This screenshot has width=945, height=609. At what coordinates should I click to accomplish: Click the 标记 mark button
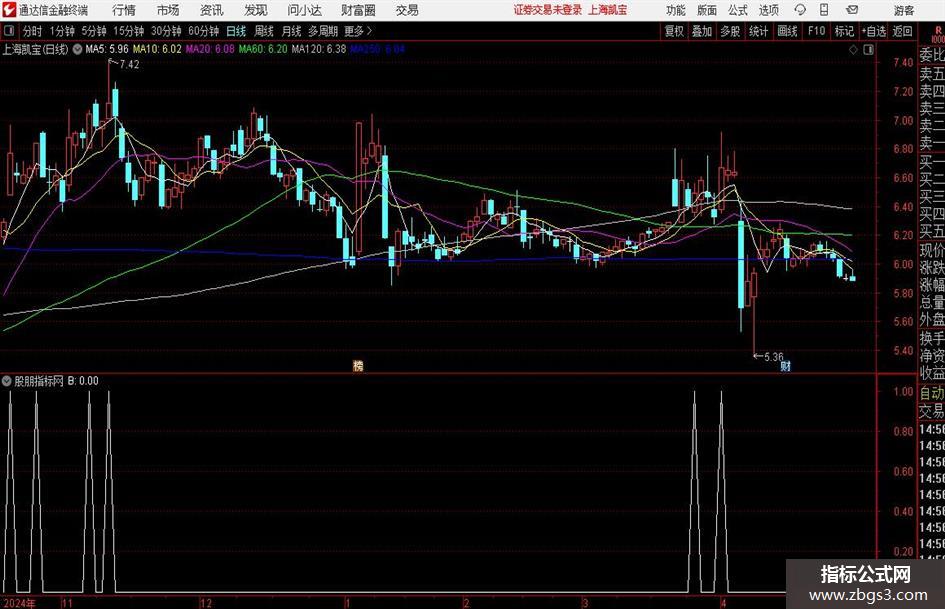(844, 31)
